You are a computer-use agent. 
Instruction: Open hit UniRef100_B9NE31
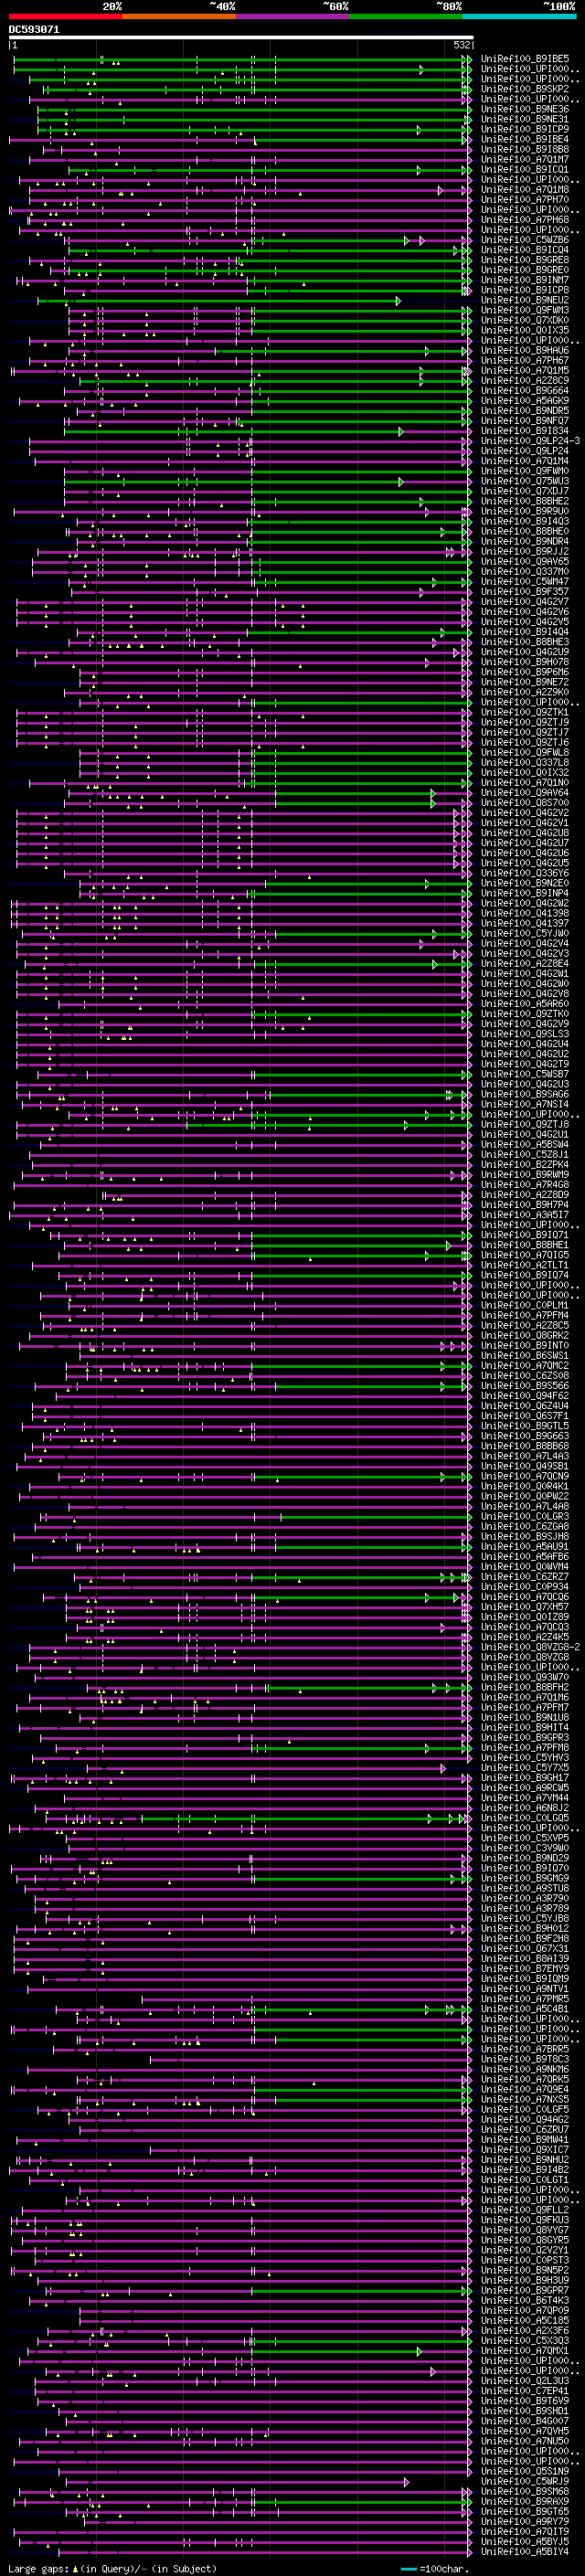coord(525,119)
